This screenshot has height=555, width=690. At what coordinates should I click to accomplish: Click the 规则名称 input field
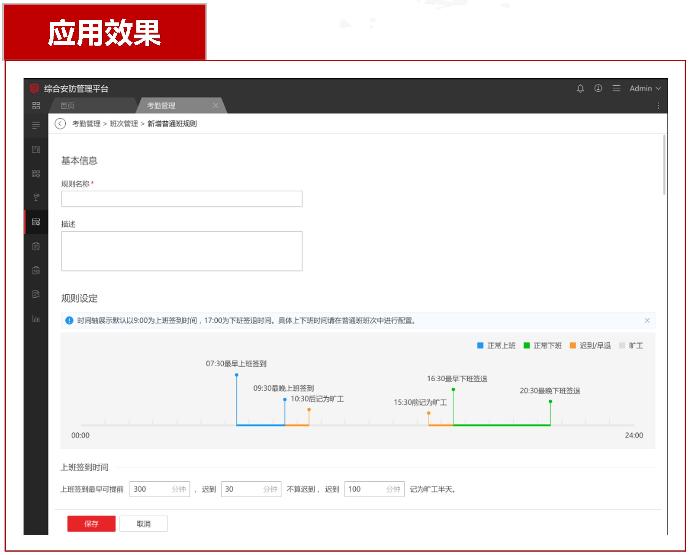(x=181, y=199)
